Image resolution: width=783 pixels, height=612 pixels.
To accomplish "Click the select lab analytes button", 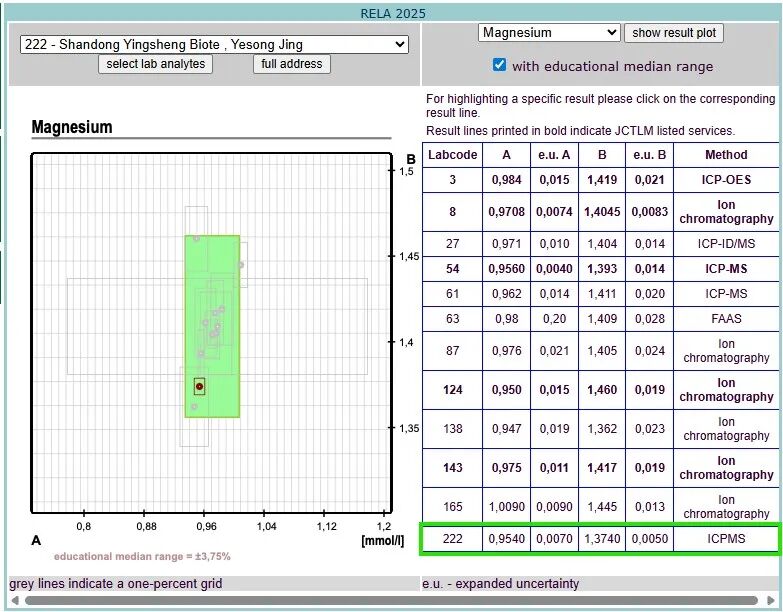I will pyautogui.click(x=156, y=64).
